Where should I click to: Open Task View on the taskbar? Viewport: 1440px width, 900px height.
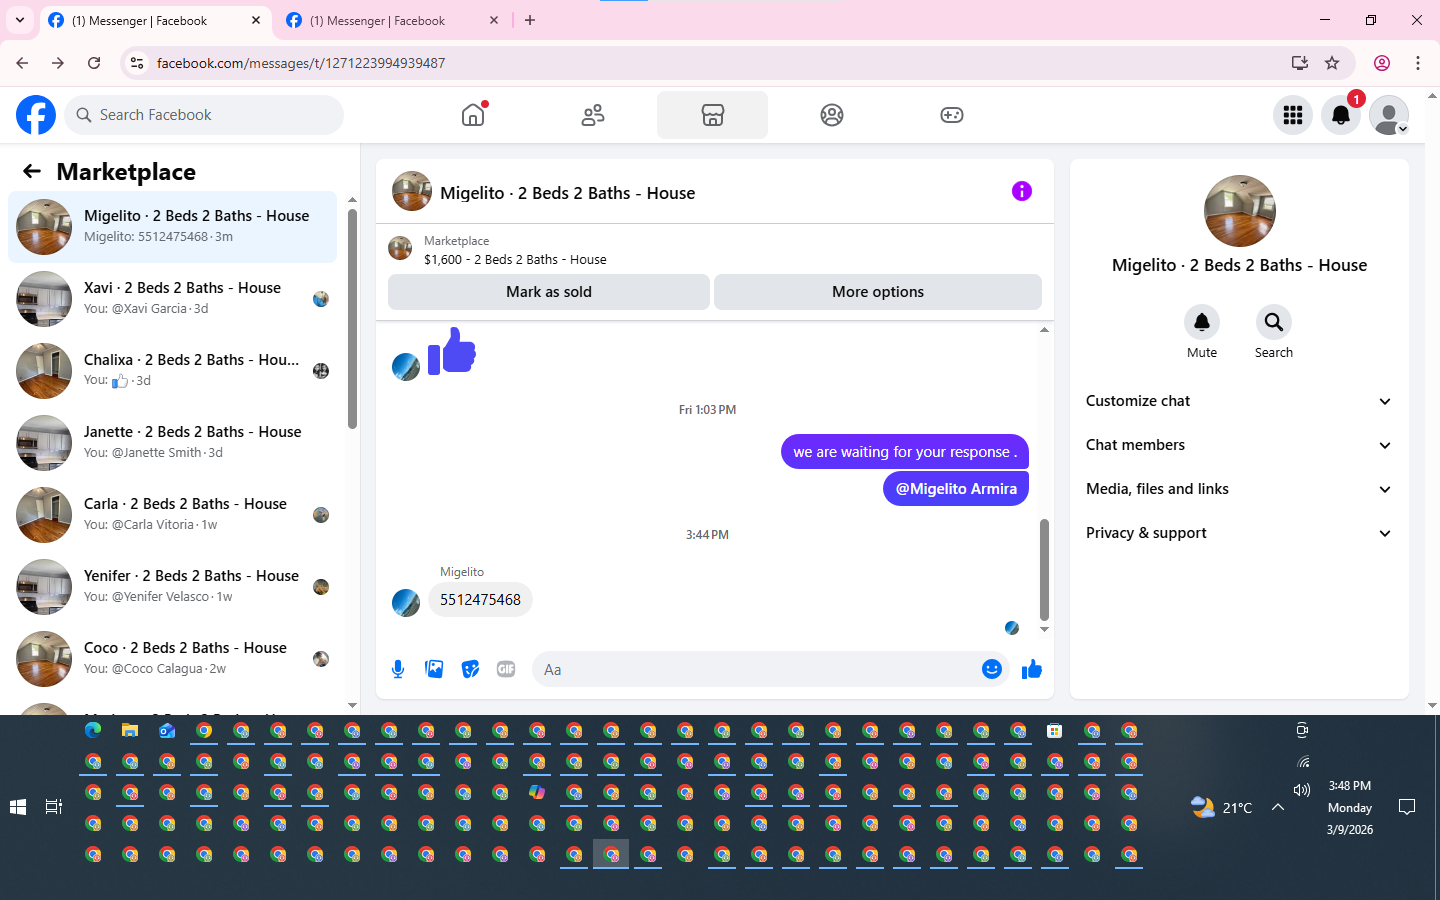[x=54, y=807]
